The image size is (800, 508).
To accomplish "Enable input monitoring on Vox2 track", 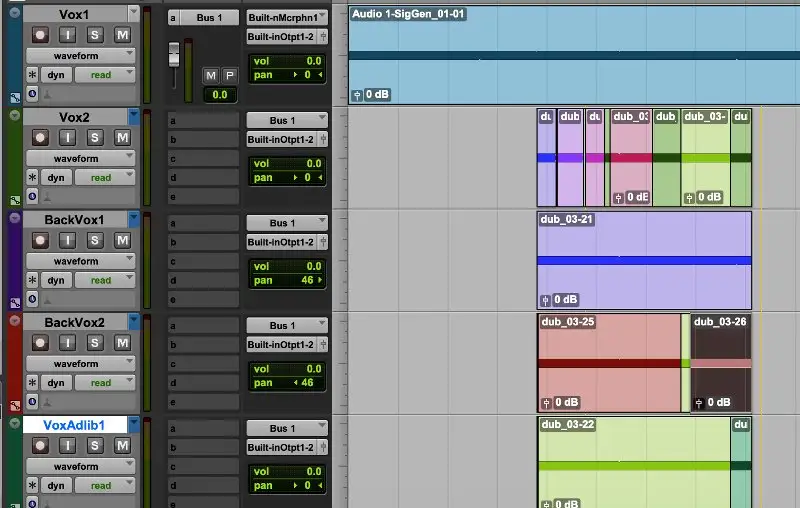I will click(68, 138).
